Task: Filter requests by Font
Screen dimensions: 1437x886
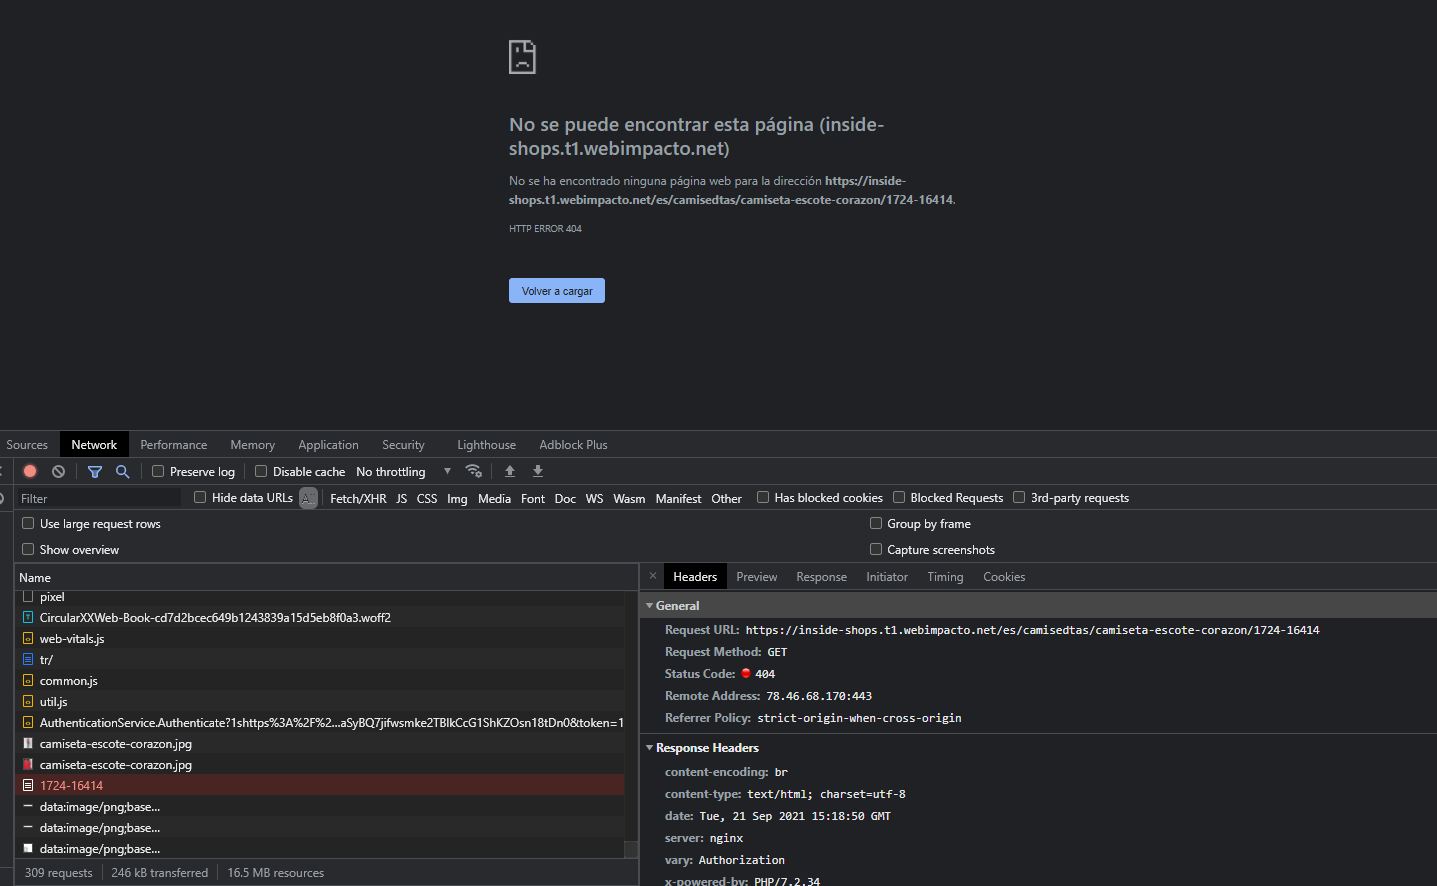Action: pyautogui.click(x=533, y=498)
